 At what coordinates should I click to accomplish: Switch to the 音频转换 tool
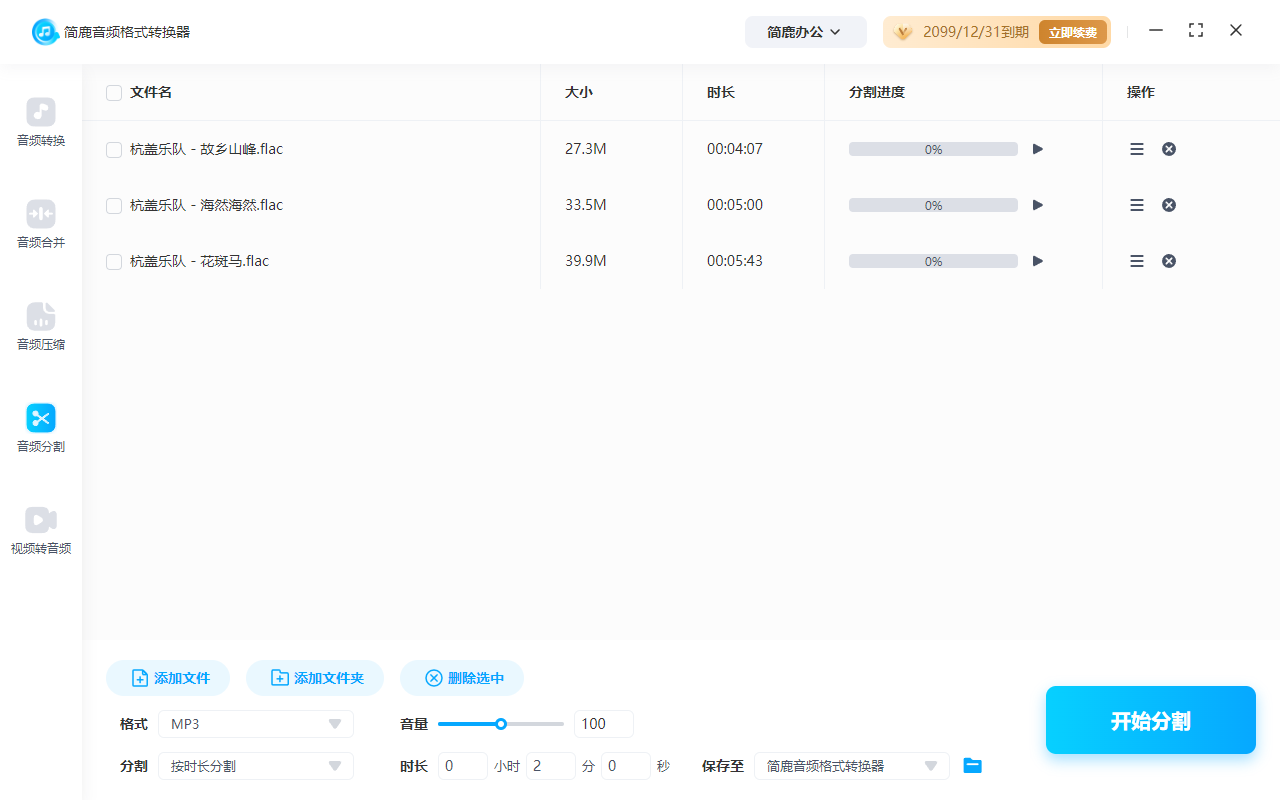[x=40, y=122]
